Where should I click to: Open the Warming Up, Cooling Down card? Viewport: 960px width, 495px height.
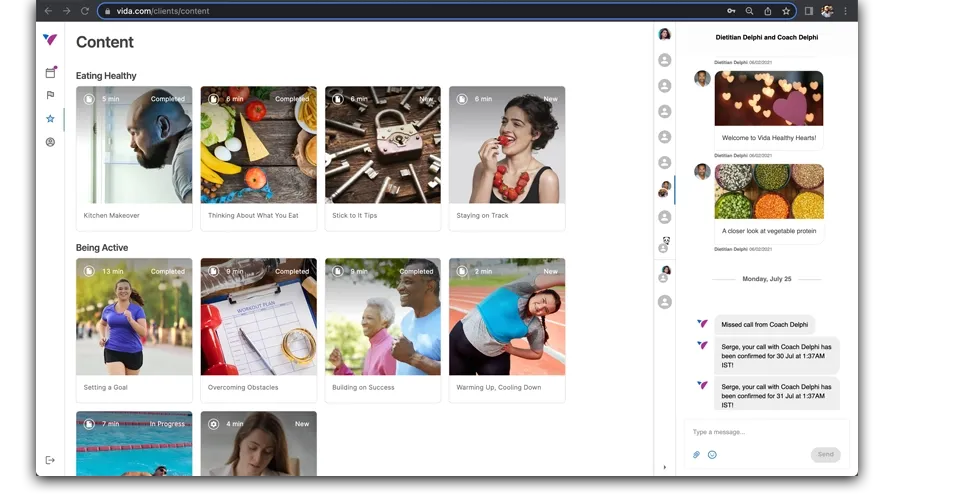click(507, 330)
